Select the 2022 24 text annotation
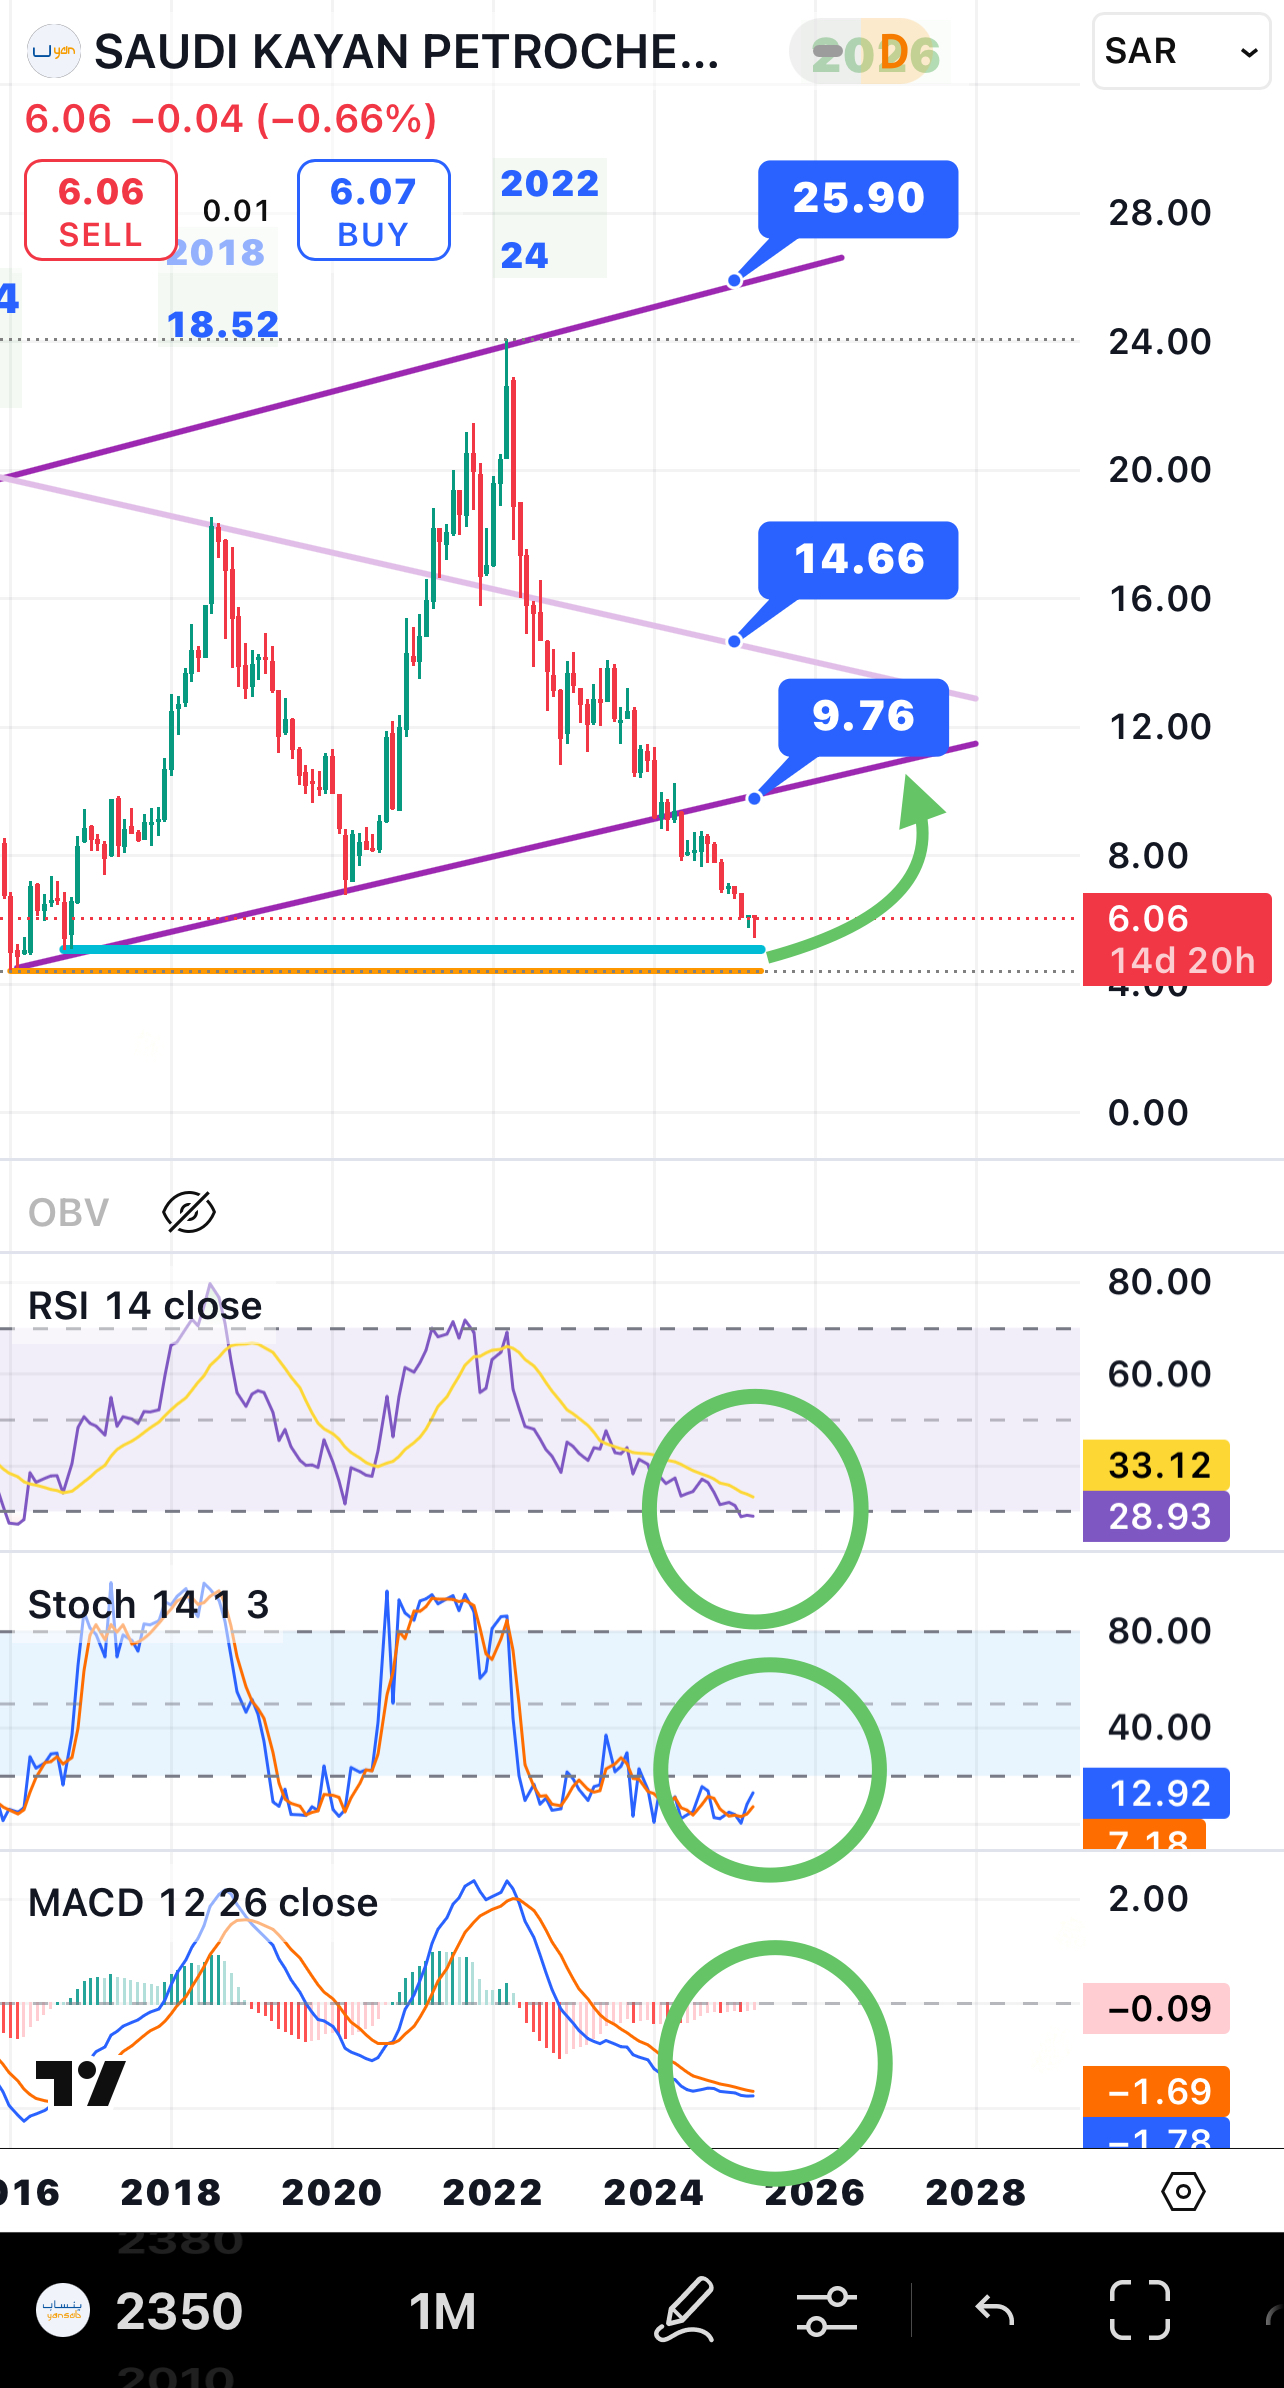The image size is (1284, 2388). click(x=549, y=218)
